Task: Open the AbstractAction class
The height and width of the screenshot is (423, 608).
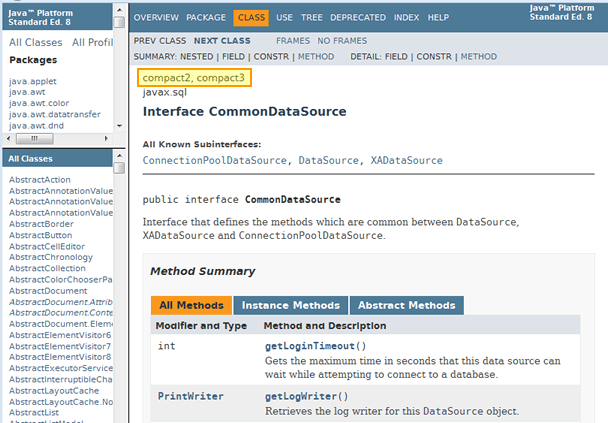Action: click(40, 180)
